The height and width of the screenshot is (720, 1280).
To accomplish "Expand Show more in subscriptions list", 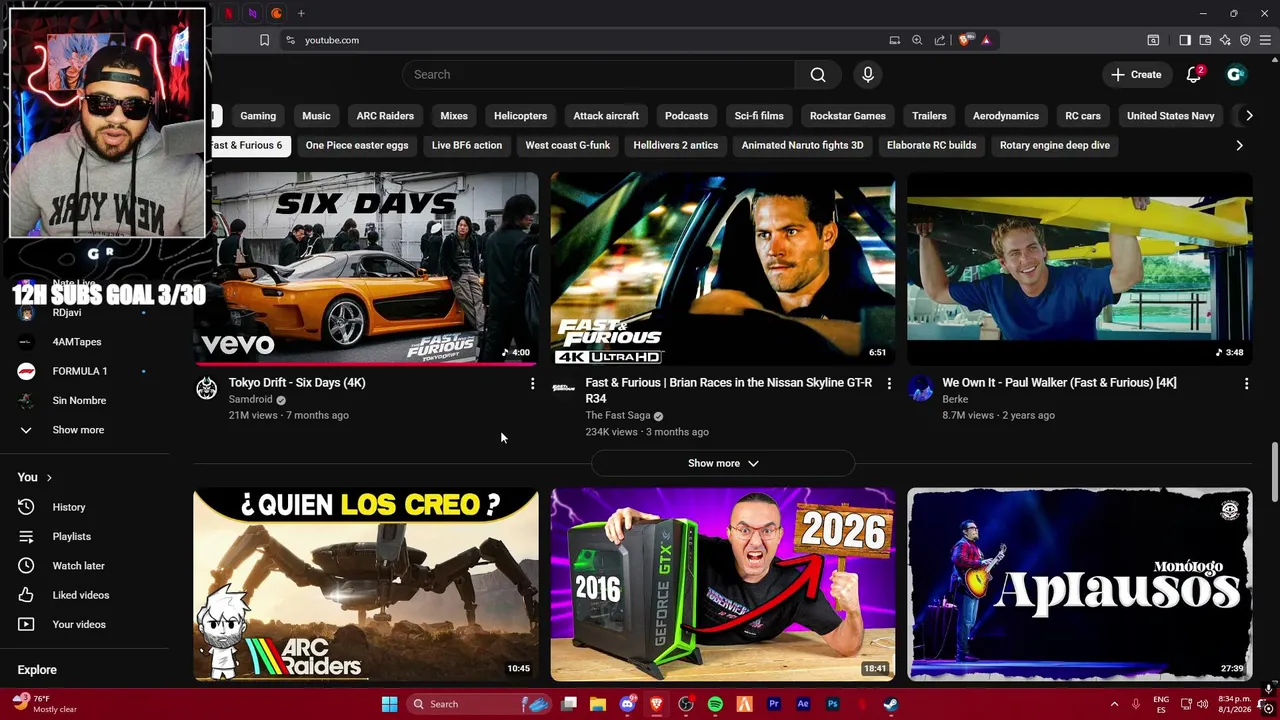I will pos(78,430).
